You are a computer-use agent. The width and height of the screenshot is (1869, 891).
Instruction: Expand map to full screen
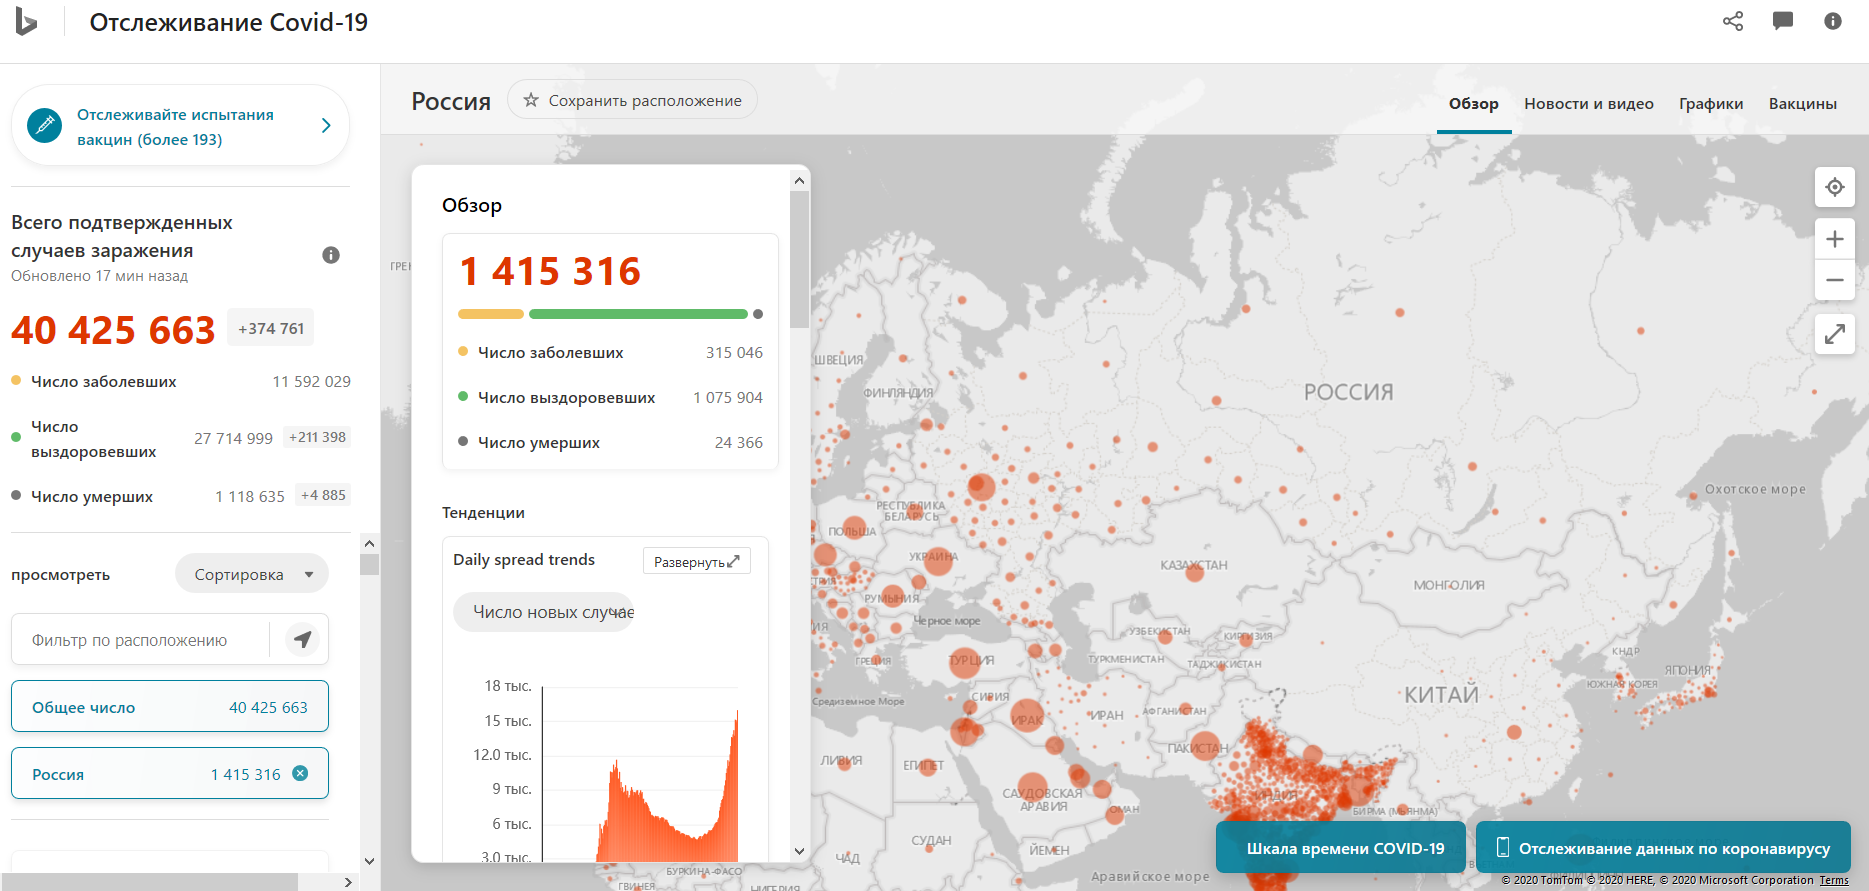pos(1834,334)
